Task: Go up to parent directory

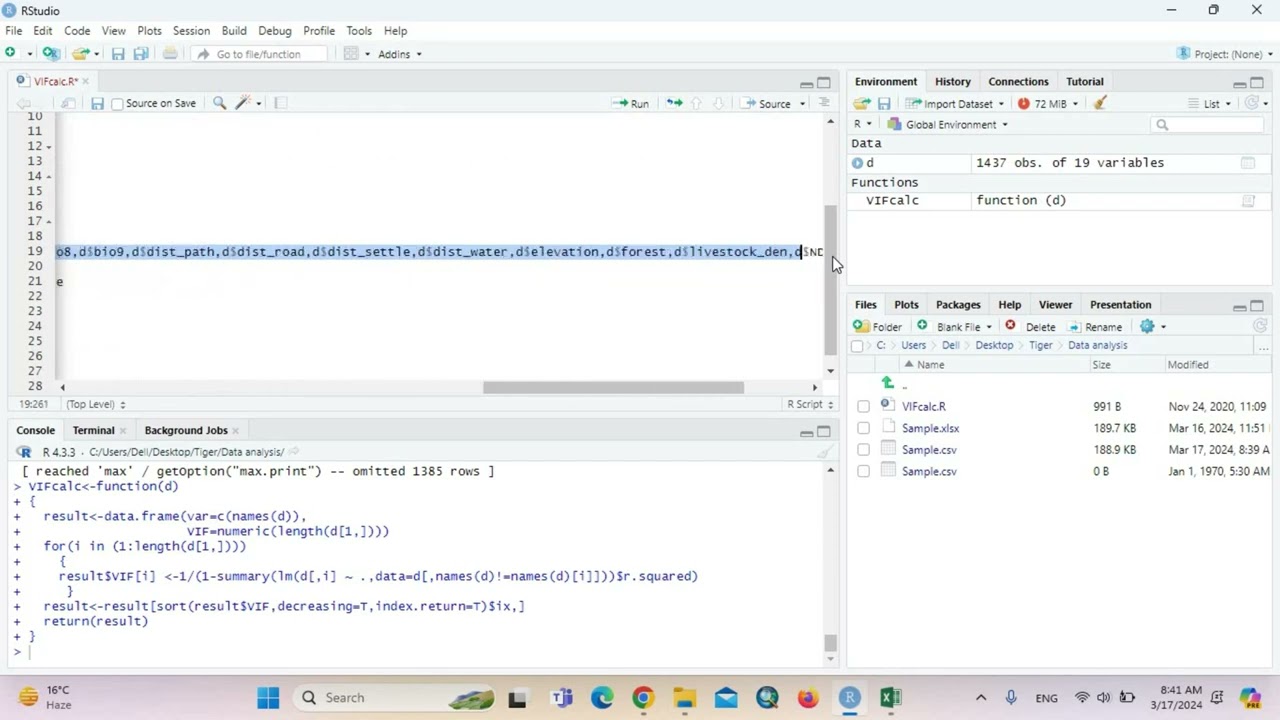Action: tap(888, 384)
